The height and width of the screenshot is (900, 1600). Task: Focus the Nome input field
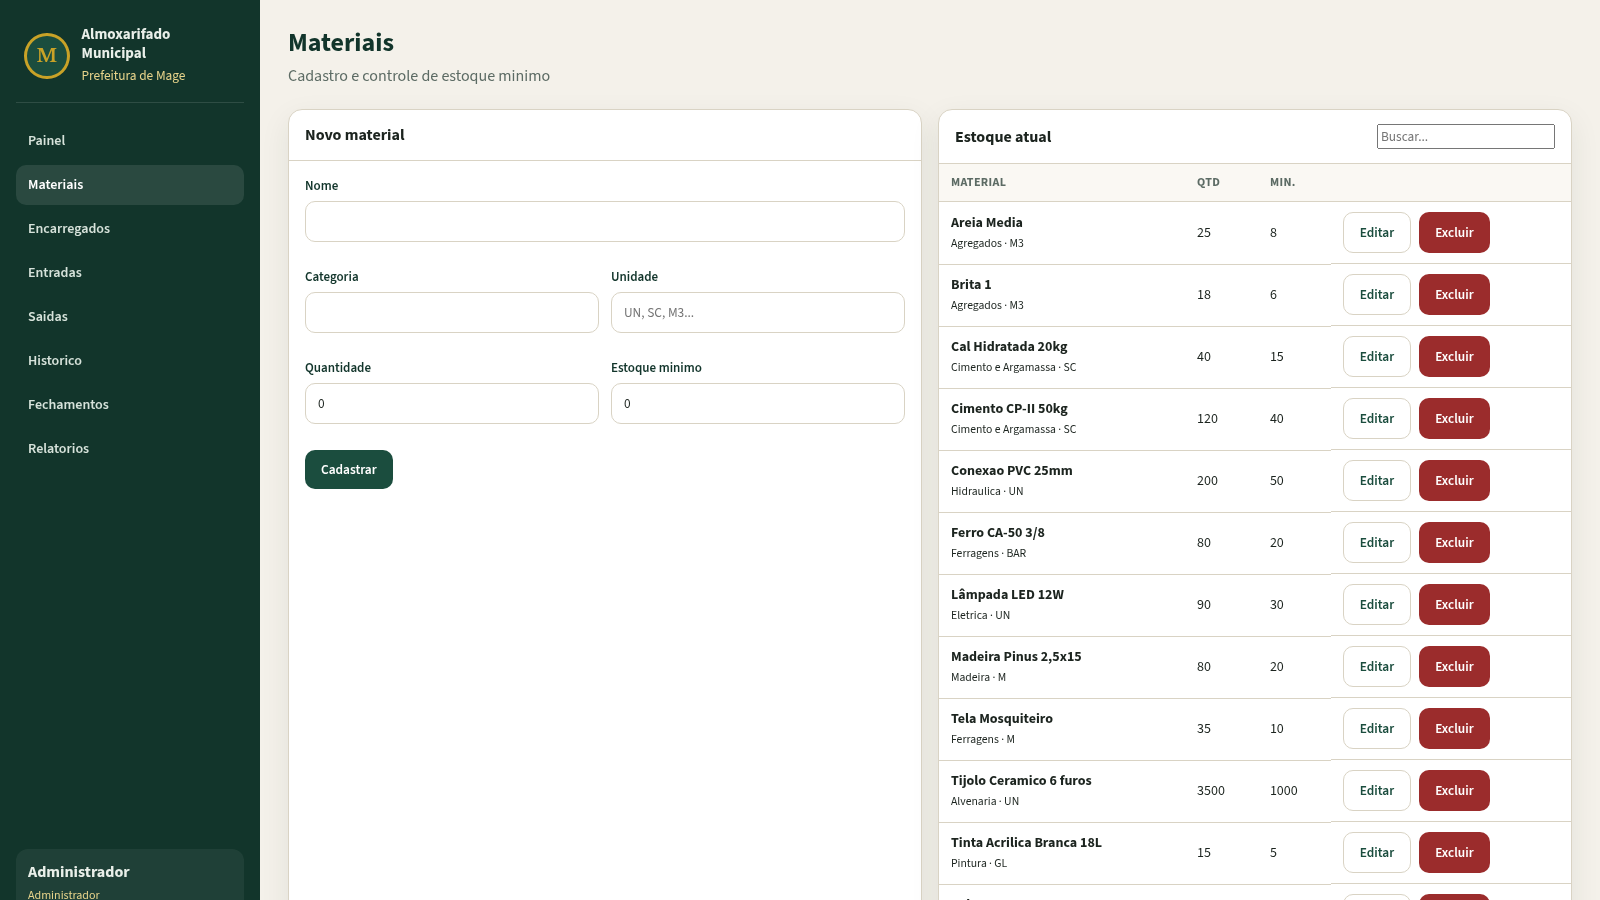coord(605,222)
